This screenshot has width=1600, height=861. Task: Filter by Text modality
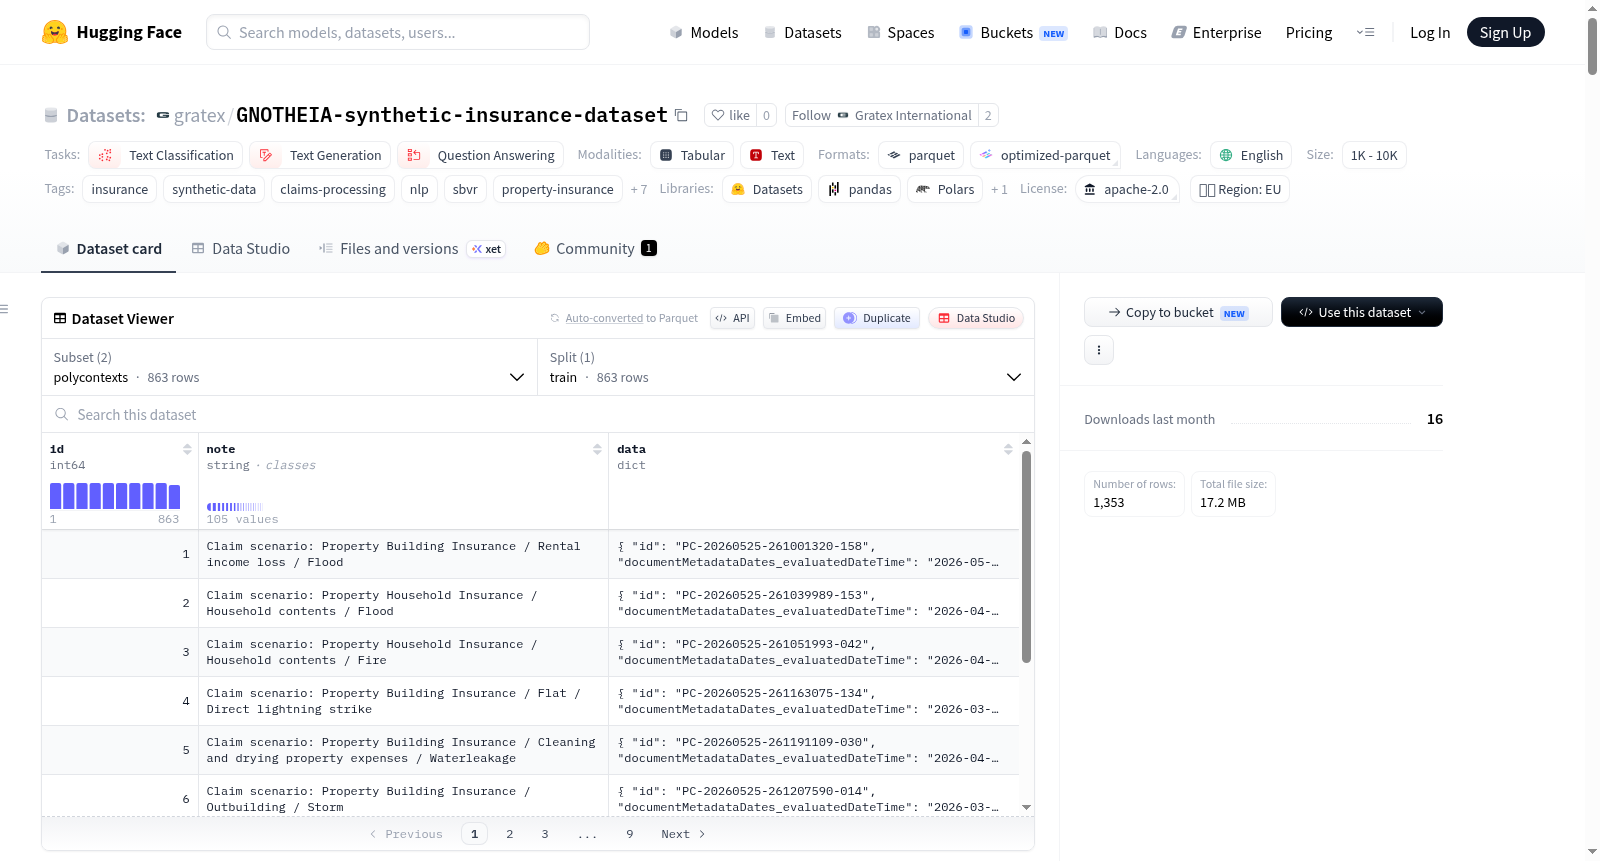pyautogui.click(x=772, y=155)
